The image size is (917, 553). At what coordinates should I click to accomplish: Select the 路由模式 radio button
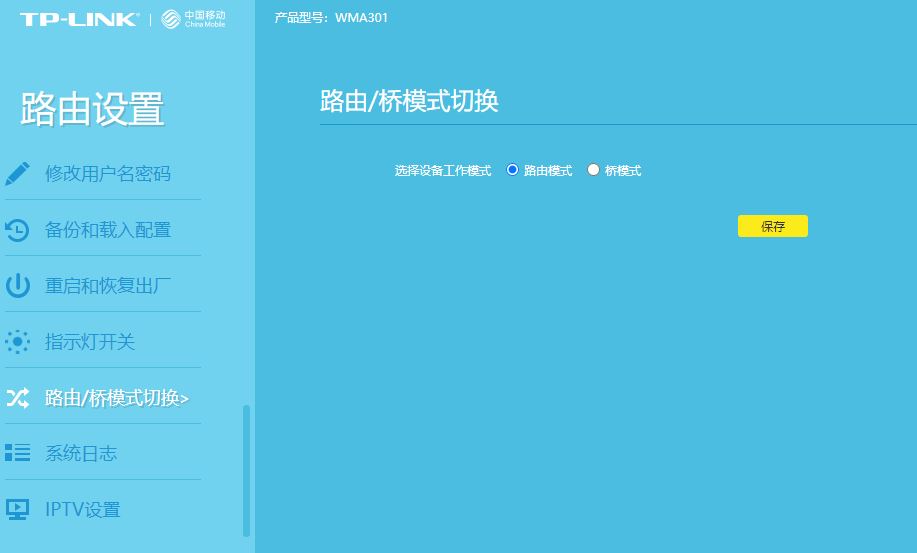512,170
